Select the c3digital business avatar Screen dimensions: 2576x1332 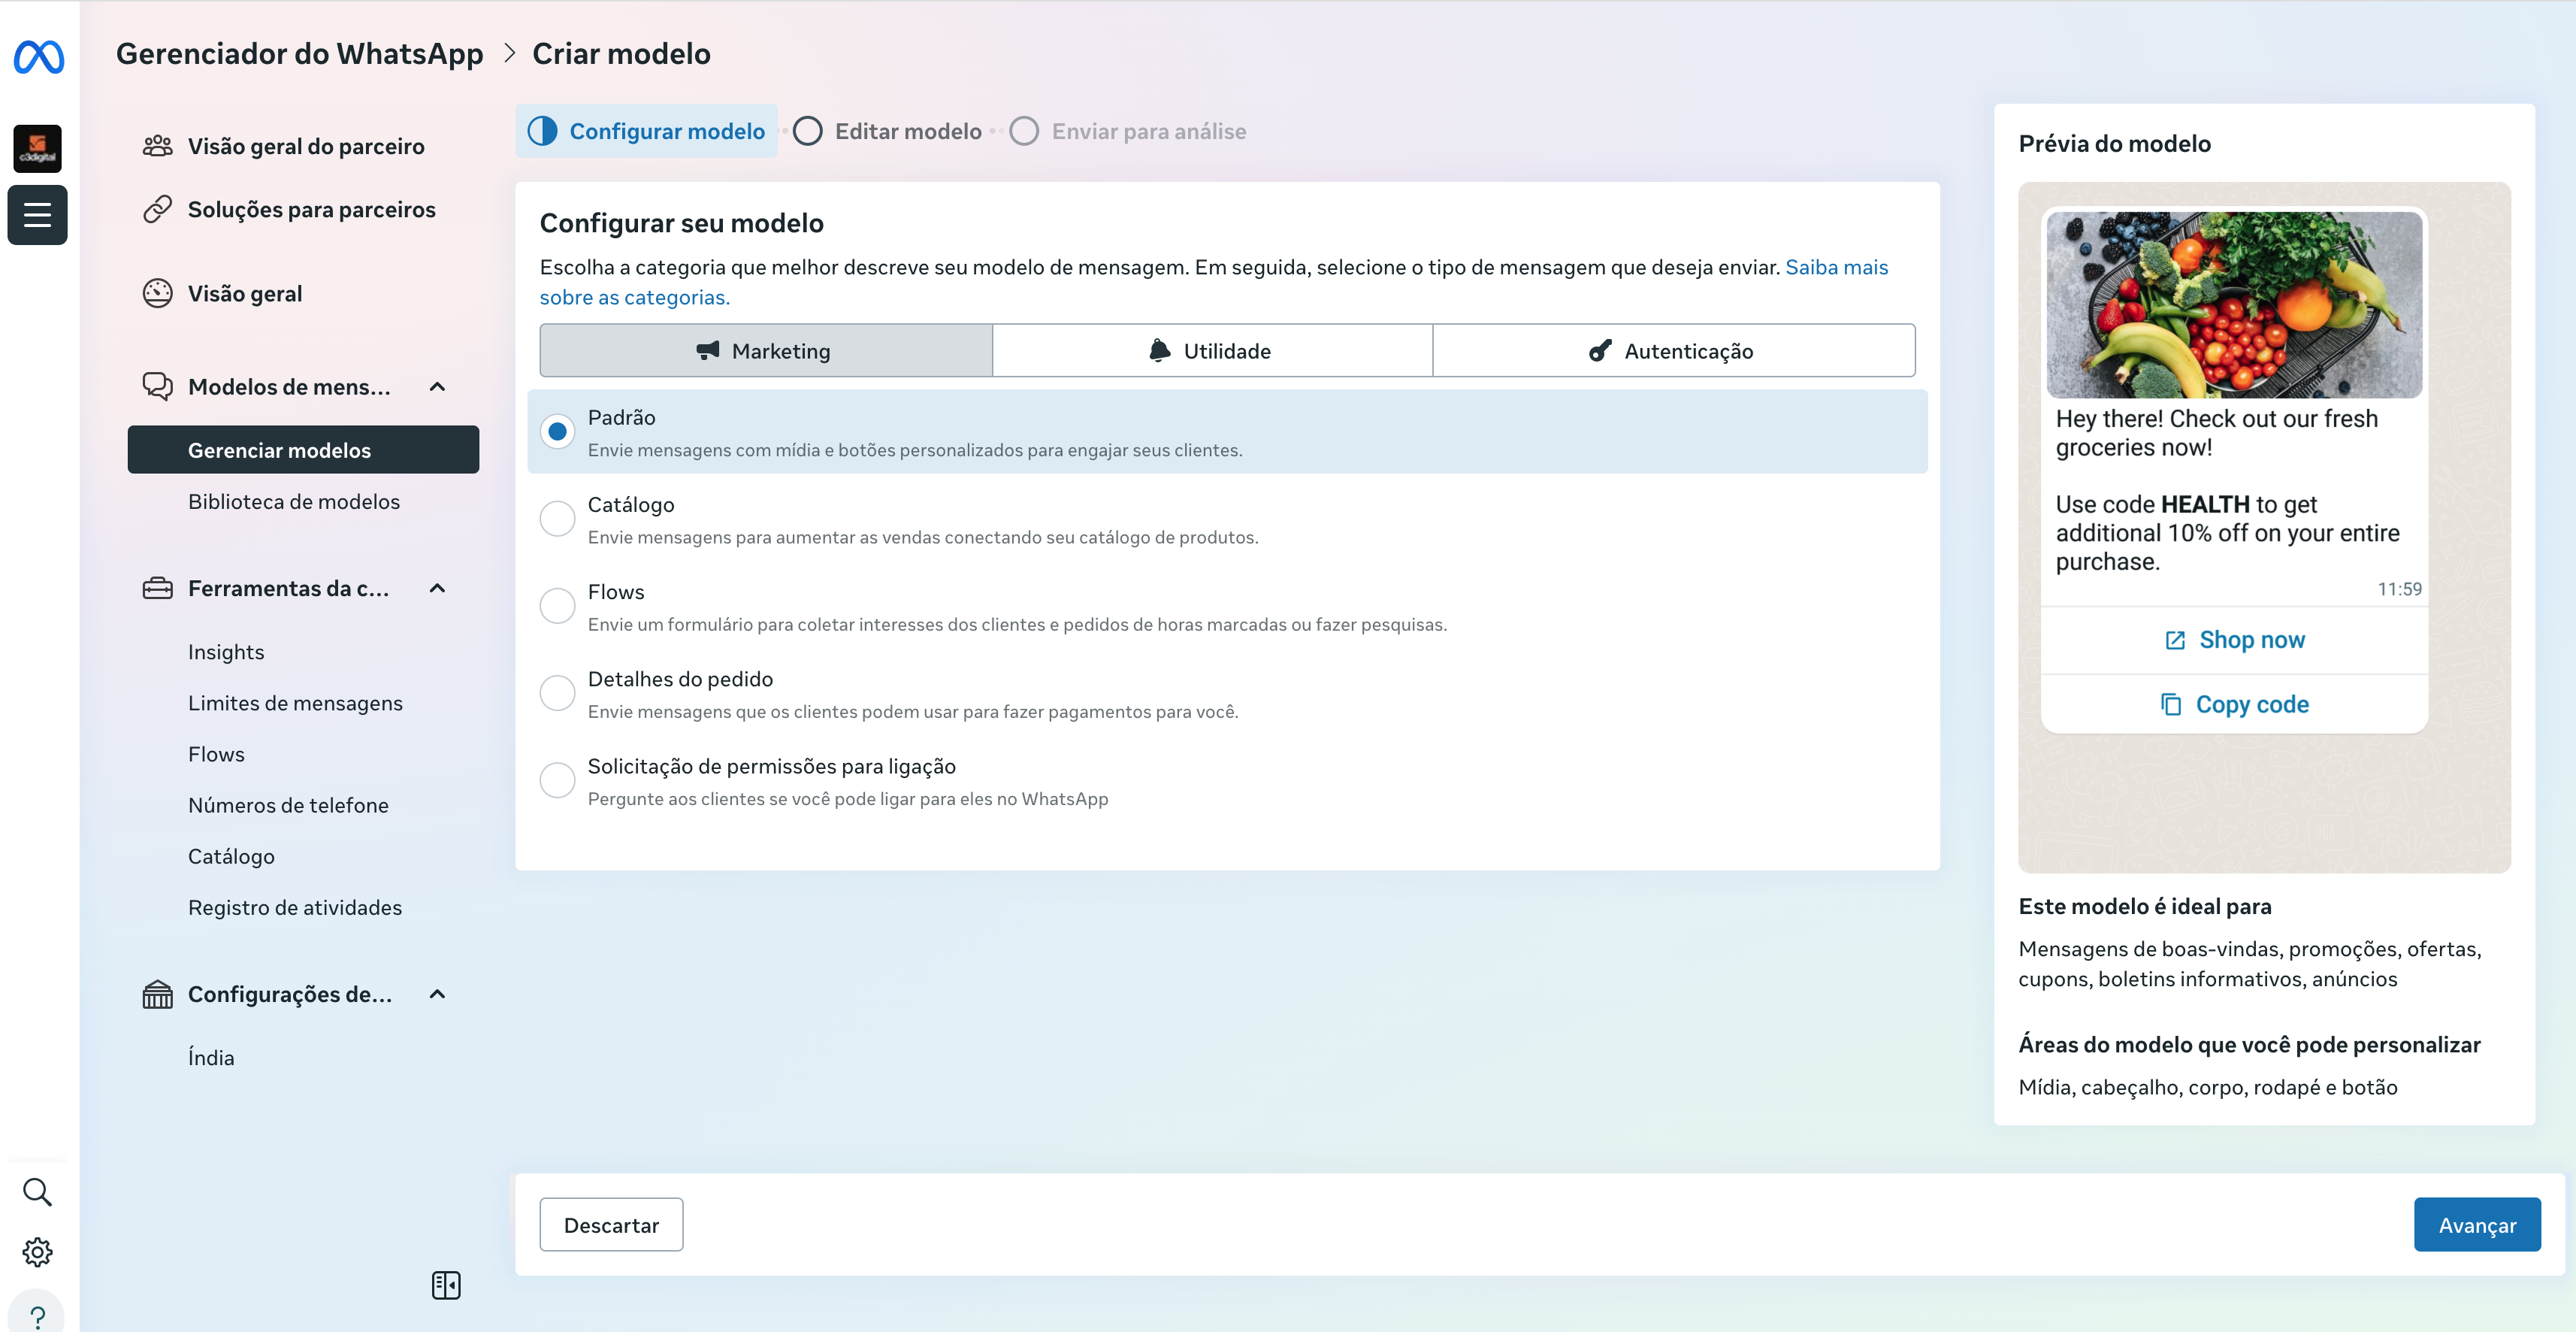pos(37,148)
